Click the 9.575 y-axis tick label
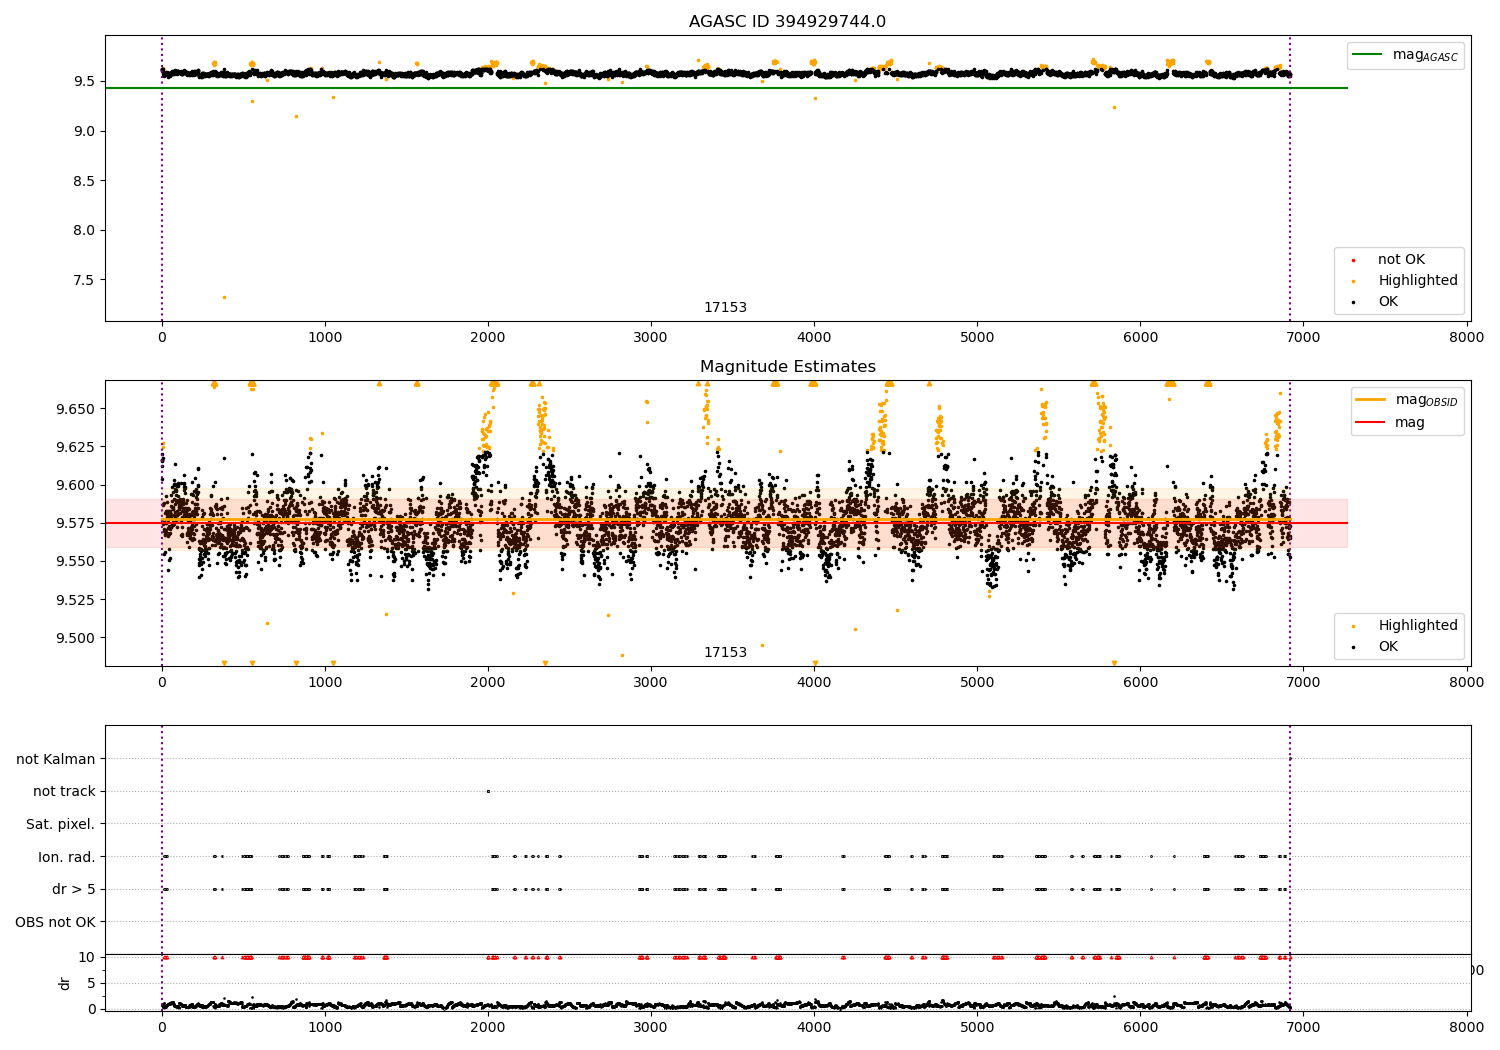Screen dimensions: 1500x1050 click(76, 523)
